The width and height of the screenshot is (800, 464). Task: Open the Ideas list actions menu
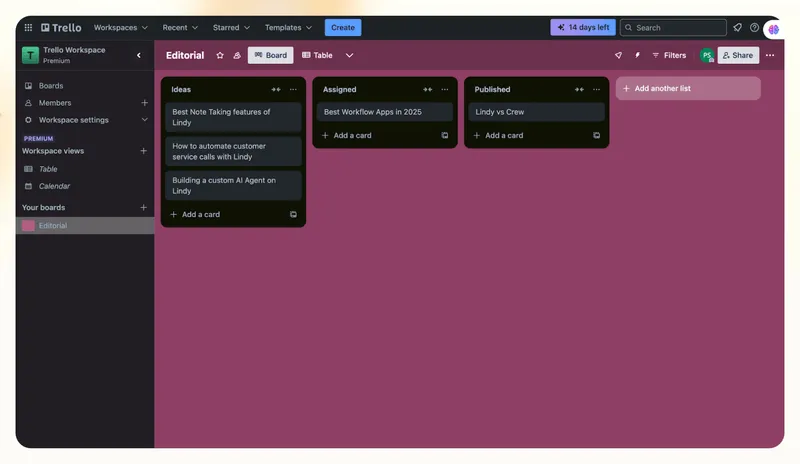pyautogui.click(x=293, y=89)
